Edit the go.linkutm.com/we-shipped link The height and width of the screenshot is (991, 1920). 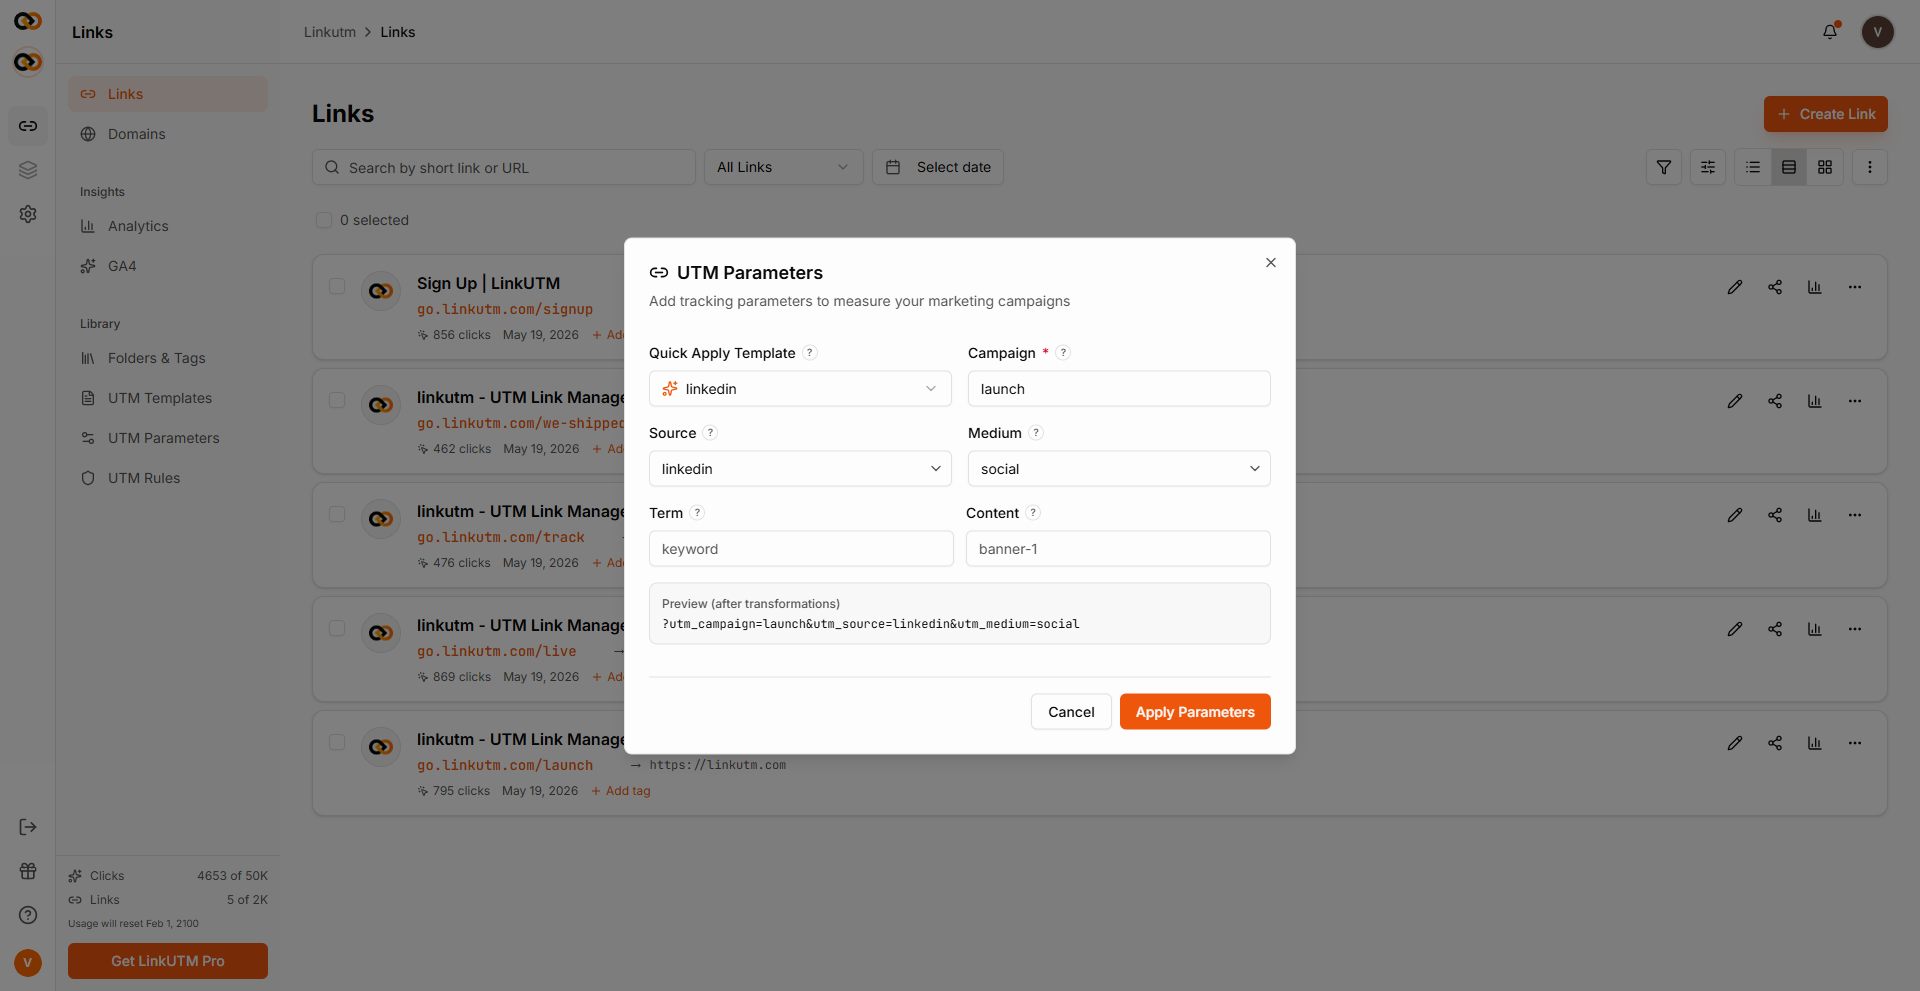[1735, 401]
